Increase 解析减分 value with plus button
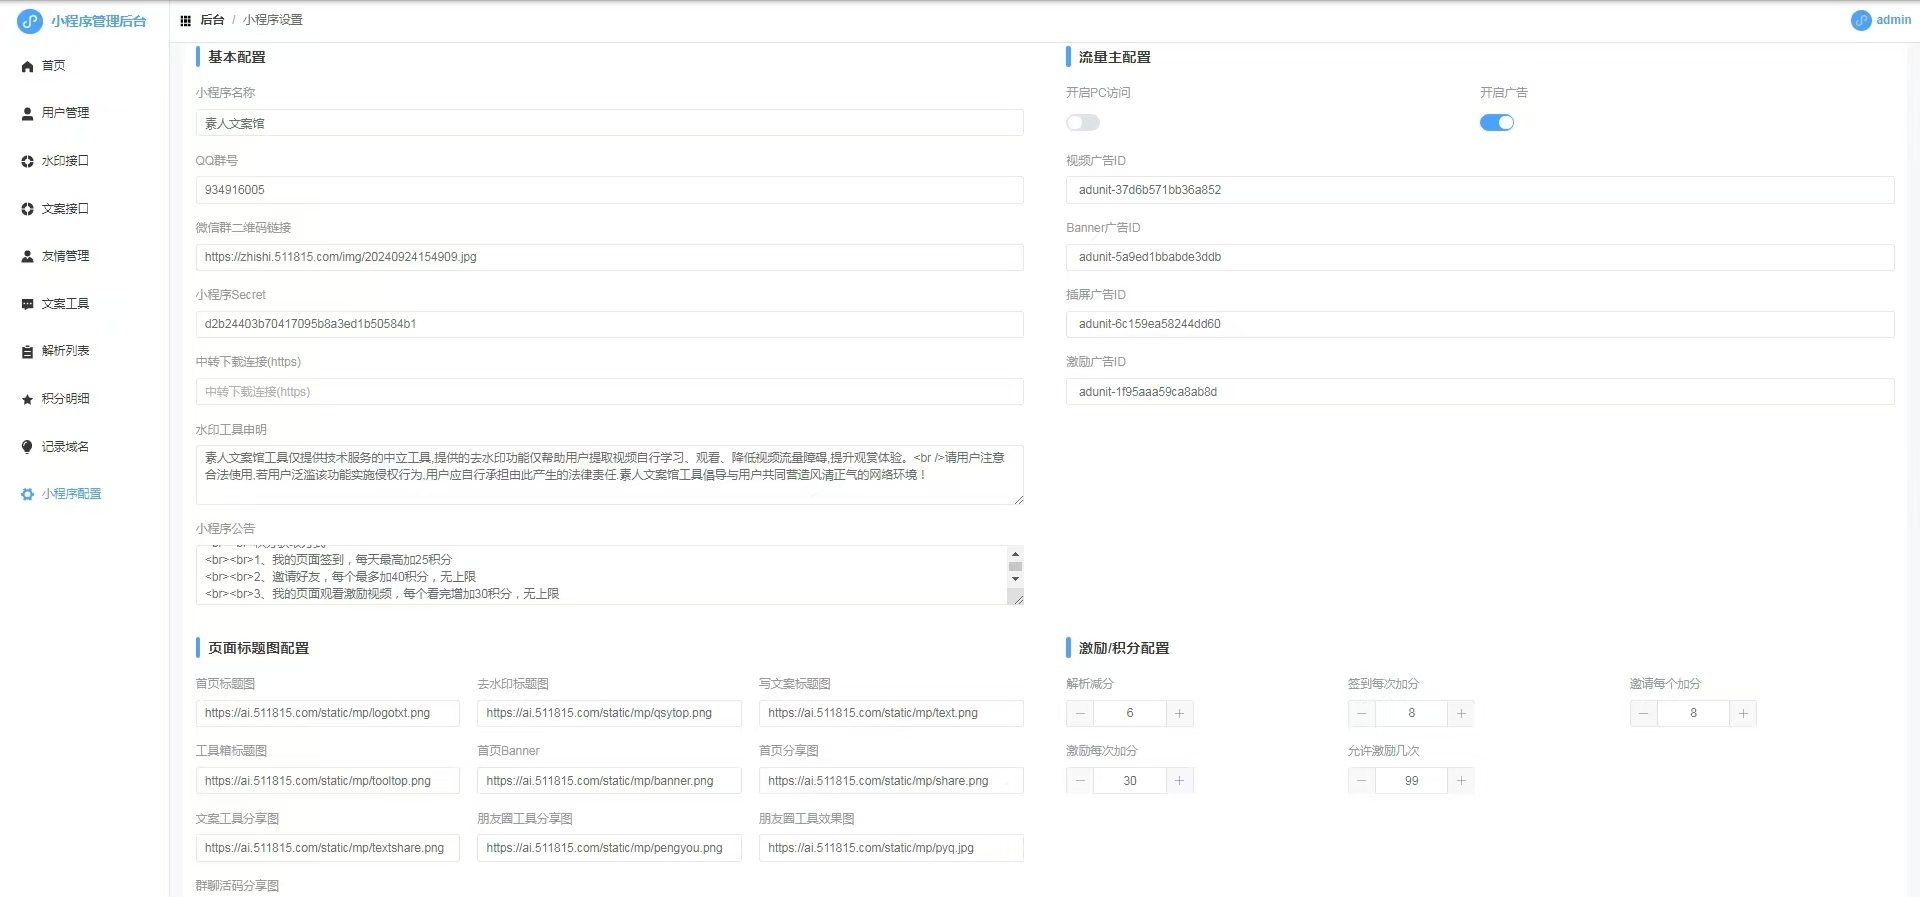The height and width of the screenshot is (897, 1920). pyautogui.click(x=1179, y=713)
